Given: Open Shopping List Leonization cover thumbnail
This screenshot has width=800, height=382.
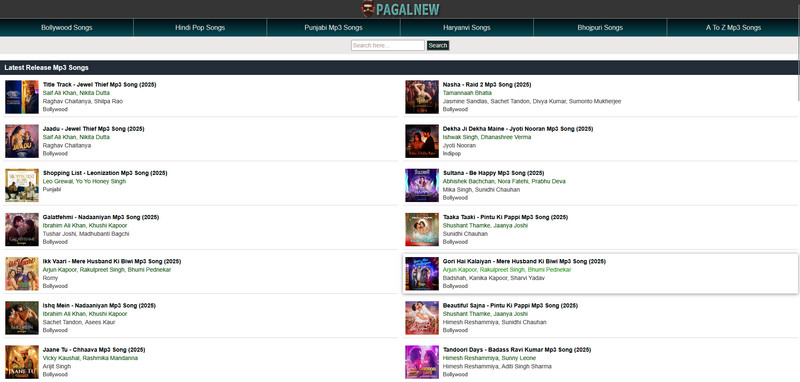Looking at the screenshot, I should point(22,185).
